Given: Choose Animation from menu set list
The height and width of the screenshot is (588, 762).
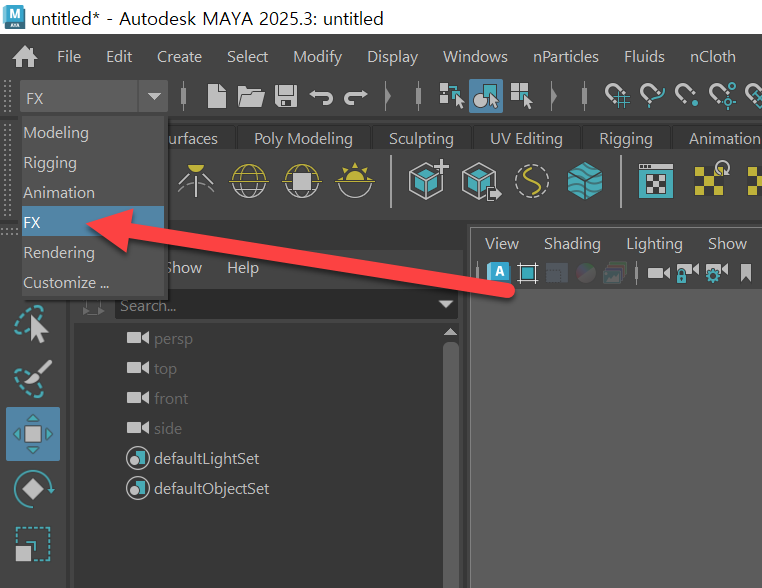Looking at the screenshot, I should 93,192.
